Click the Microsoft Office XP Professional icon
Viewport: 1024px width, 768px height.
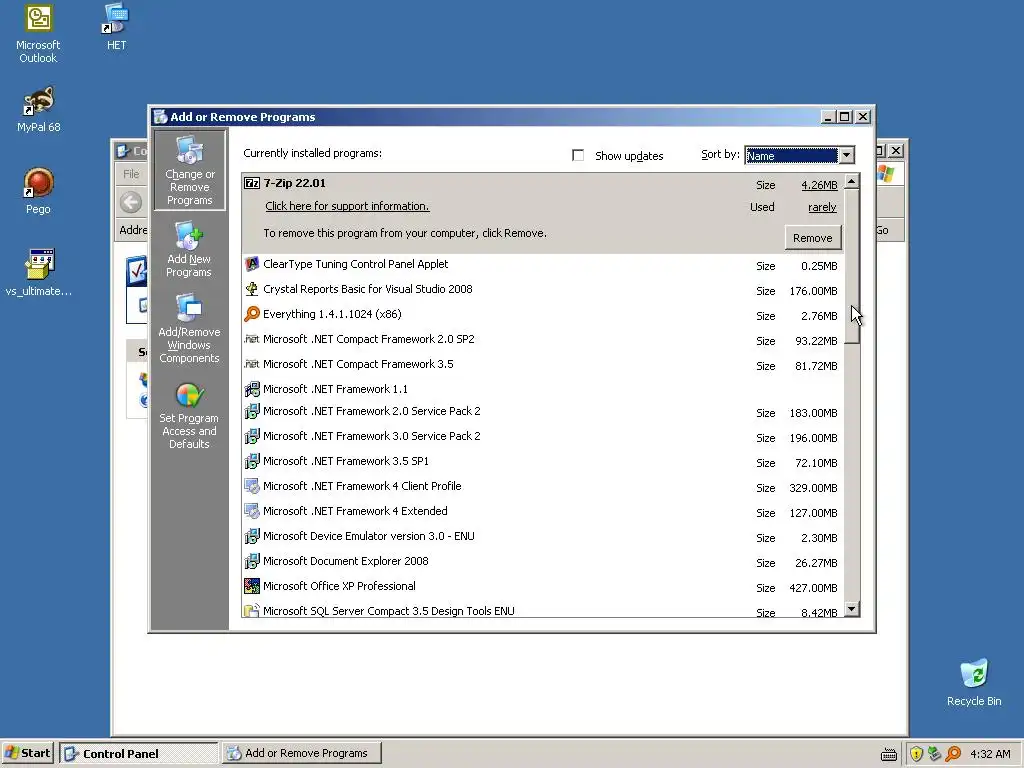tap(252, 586)
